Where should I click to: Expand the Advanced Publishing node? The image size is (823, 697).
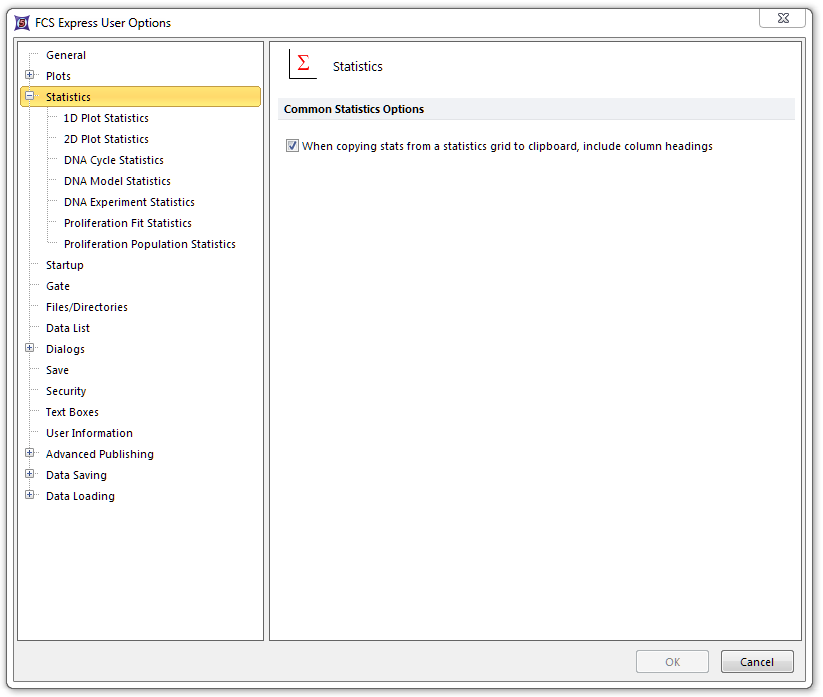[x=30, y=454]
